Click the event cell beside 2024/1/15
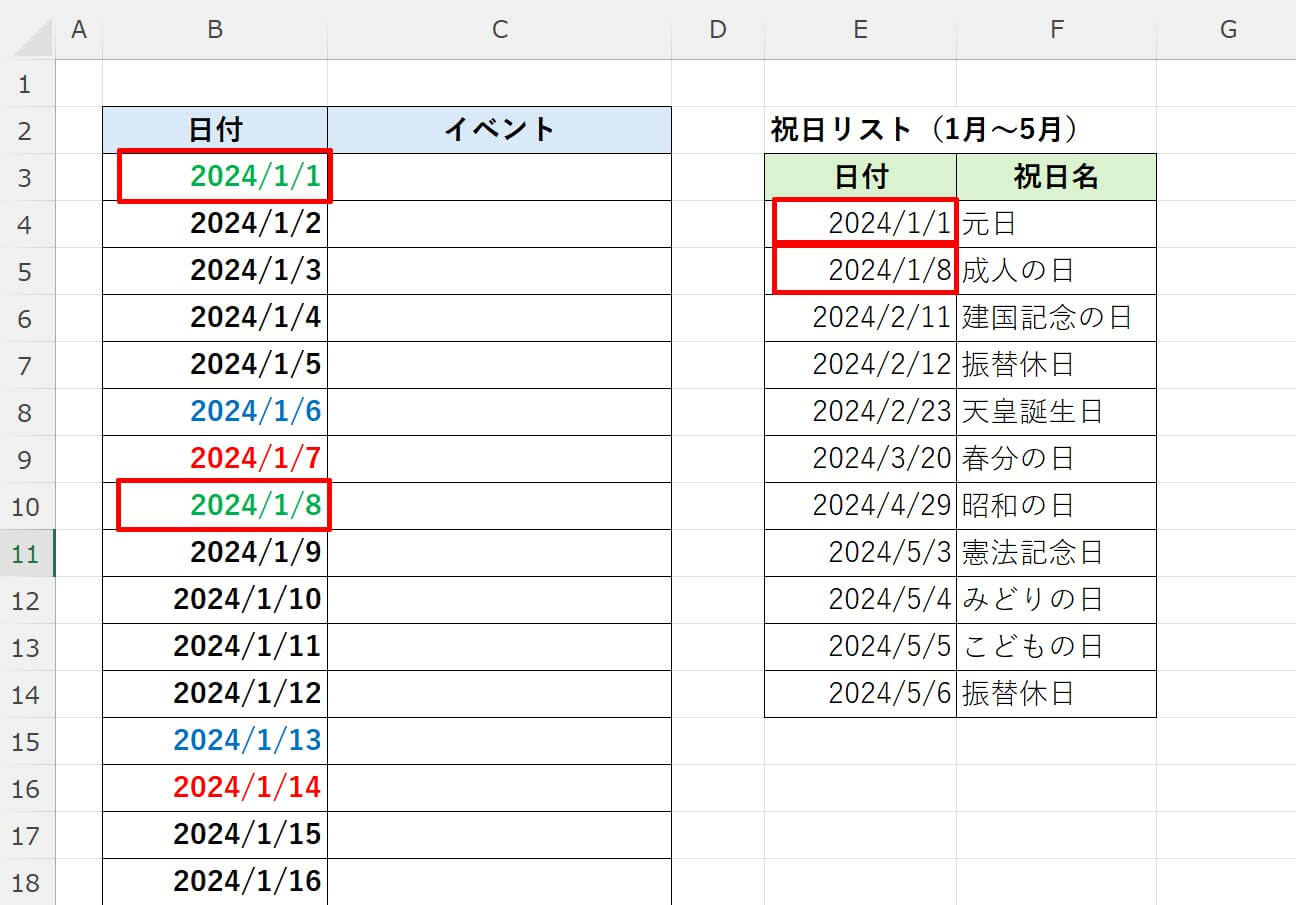This screenshot has width=1296, height=905. click(x=500, y=835)
